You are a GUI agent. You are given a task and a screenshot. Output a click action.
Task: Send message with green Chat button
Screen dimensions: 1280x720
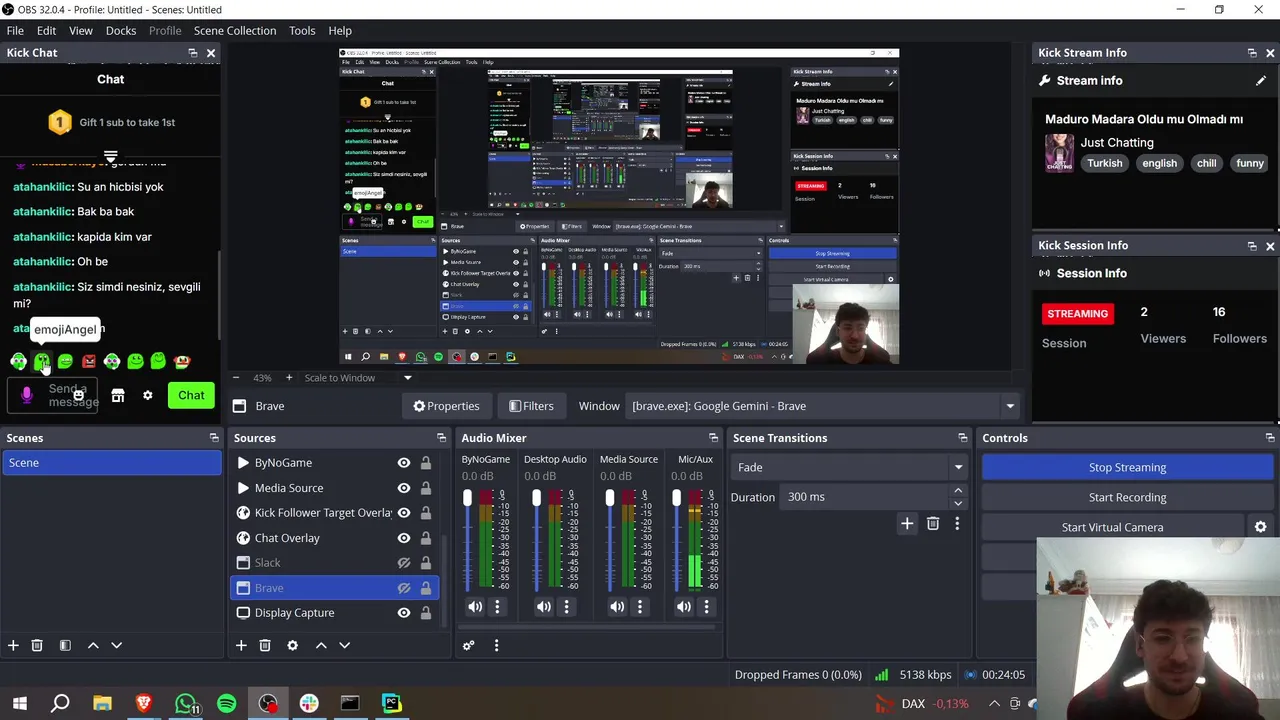[x=191, y=395]
